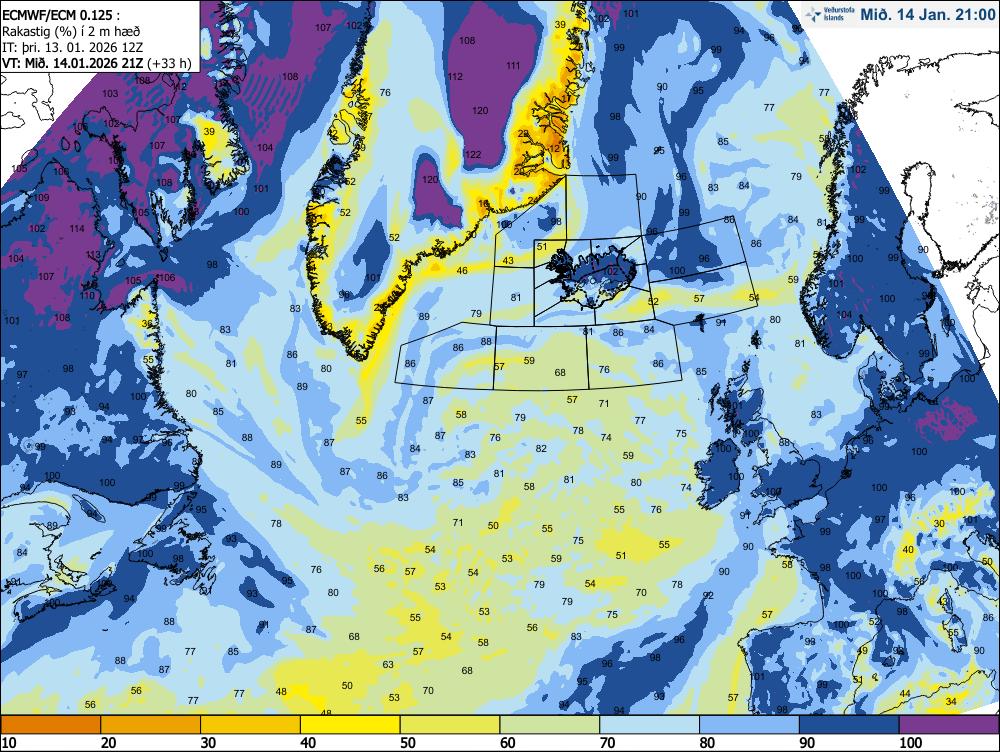Click the 'ECMWF/ECM 0.125 :' model title
The width and height of the screenshot is (1000, 752).
tap(59, 15)
